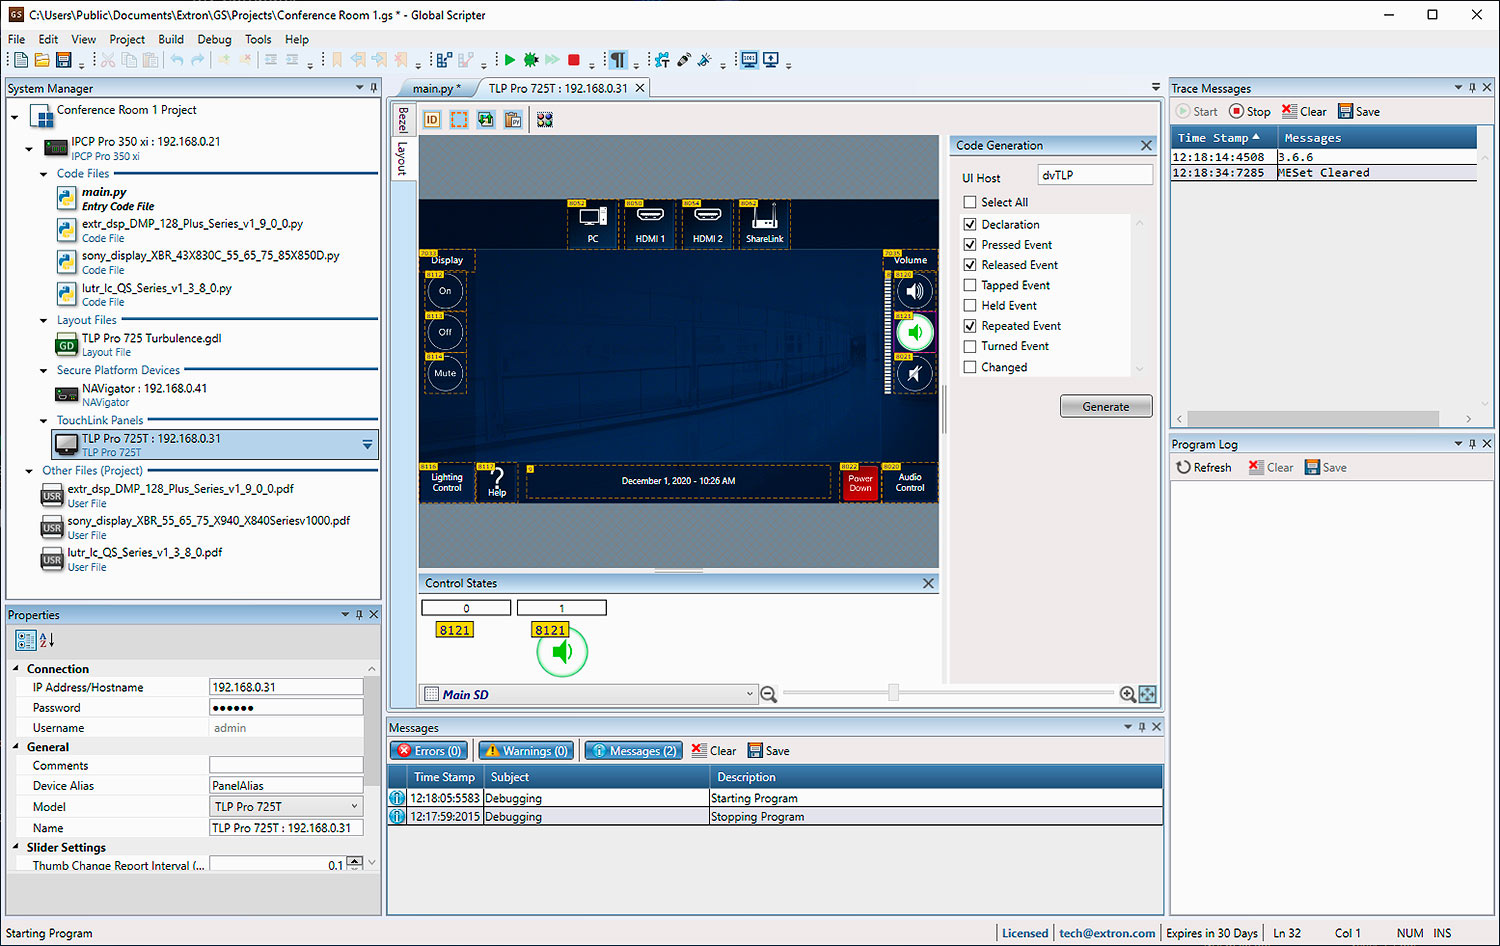1500x946 pixels.
Task: Close the Control States panel
Action: click(x=928, y=583)
